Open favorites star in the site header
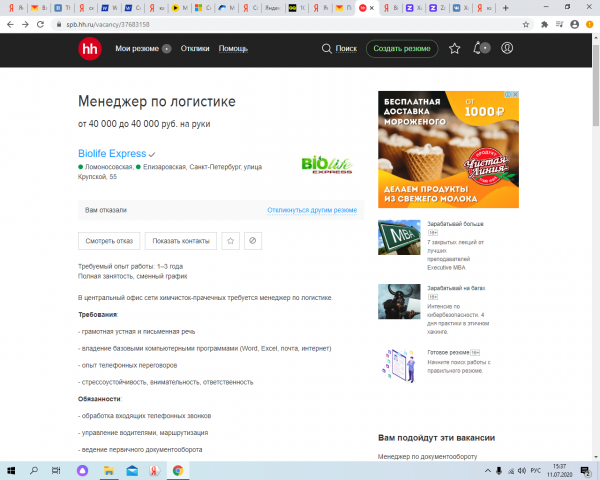Viewport: 600px width, 480px height. pos(455,48)
